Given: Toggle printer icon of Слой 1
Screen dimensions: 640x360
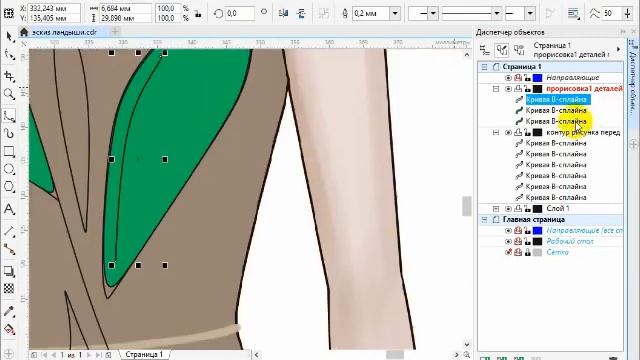Looking at the screenshot, I should (518, 209).
